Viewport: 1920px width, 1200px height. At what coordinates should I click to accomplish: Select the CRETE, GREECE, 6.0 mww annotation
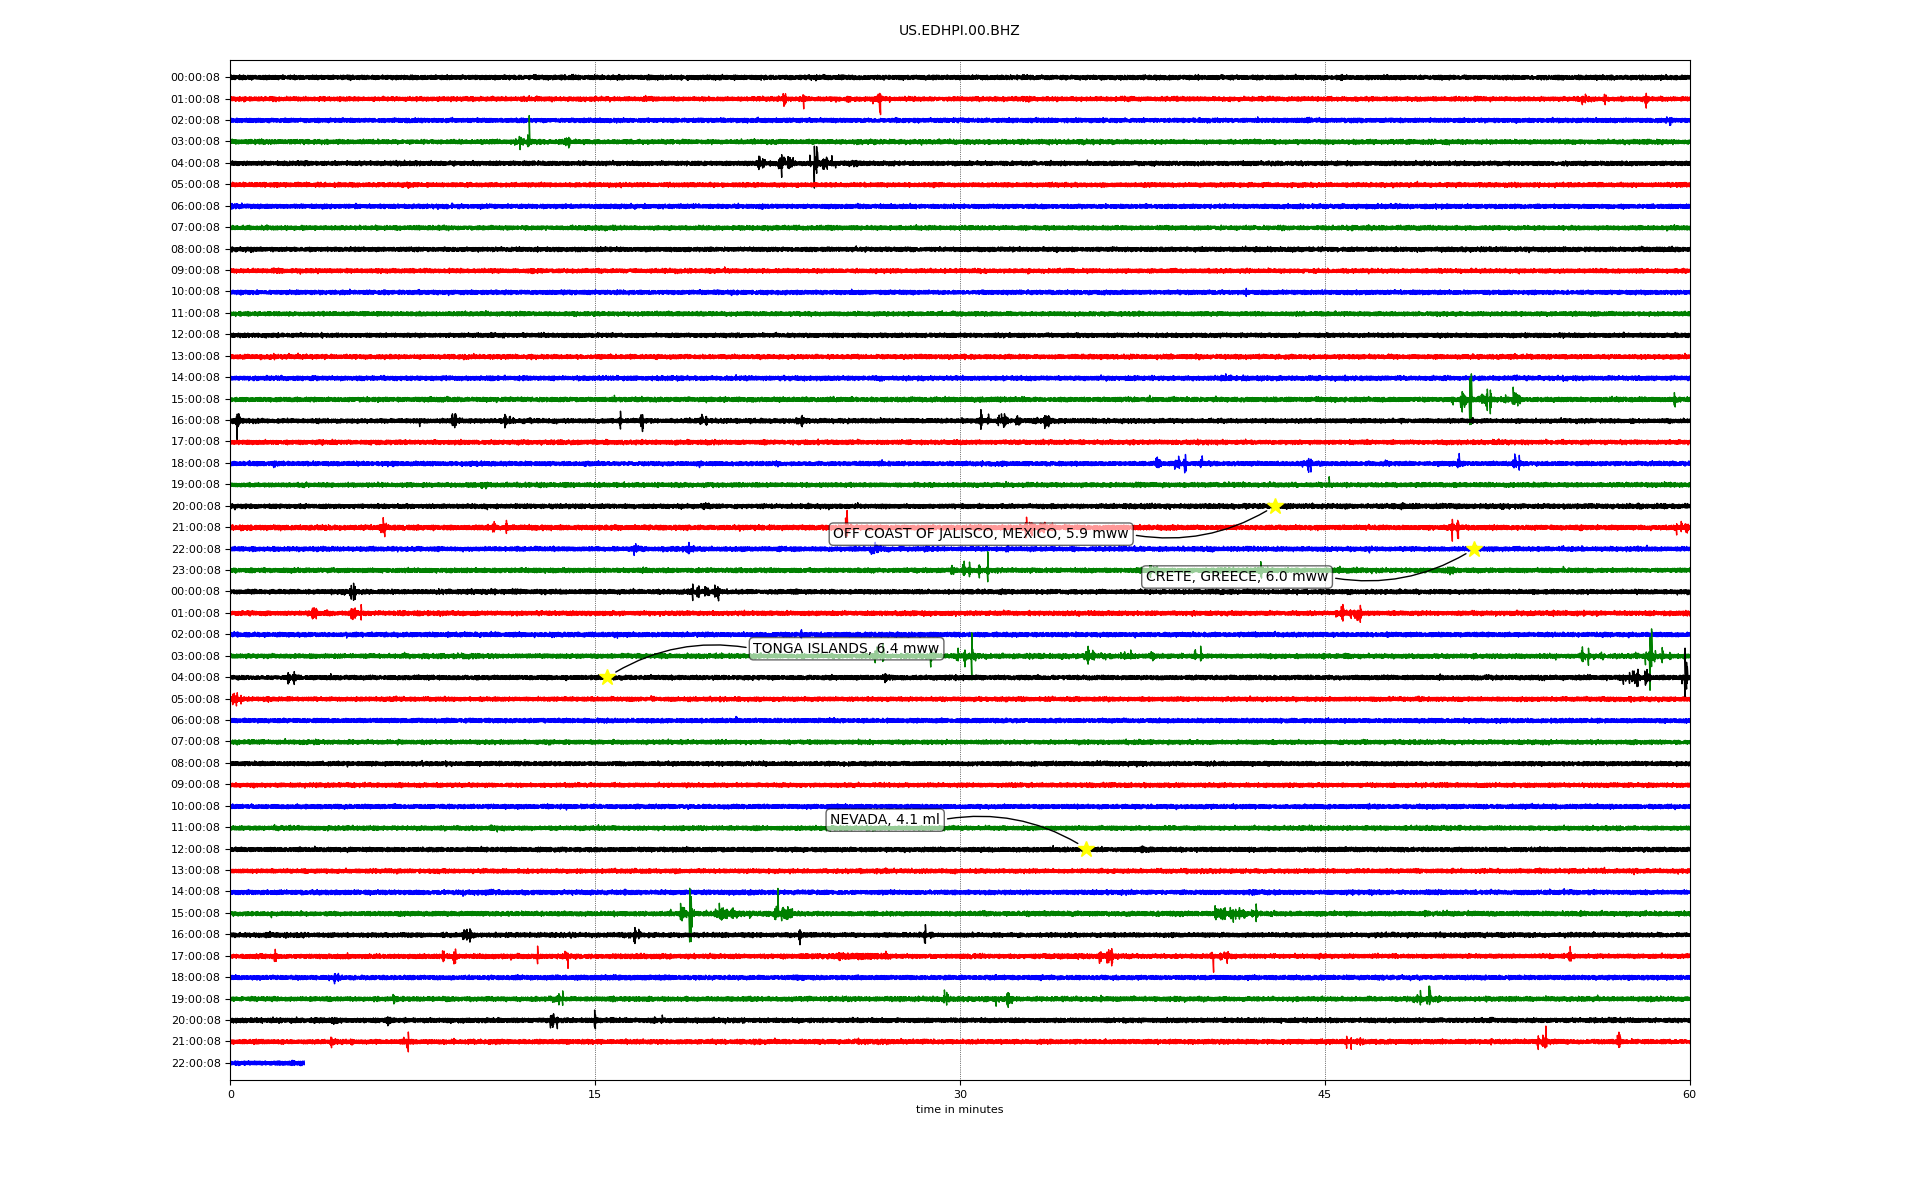click(x=1237, y=577)
